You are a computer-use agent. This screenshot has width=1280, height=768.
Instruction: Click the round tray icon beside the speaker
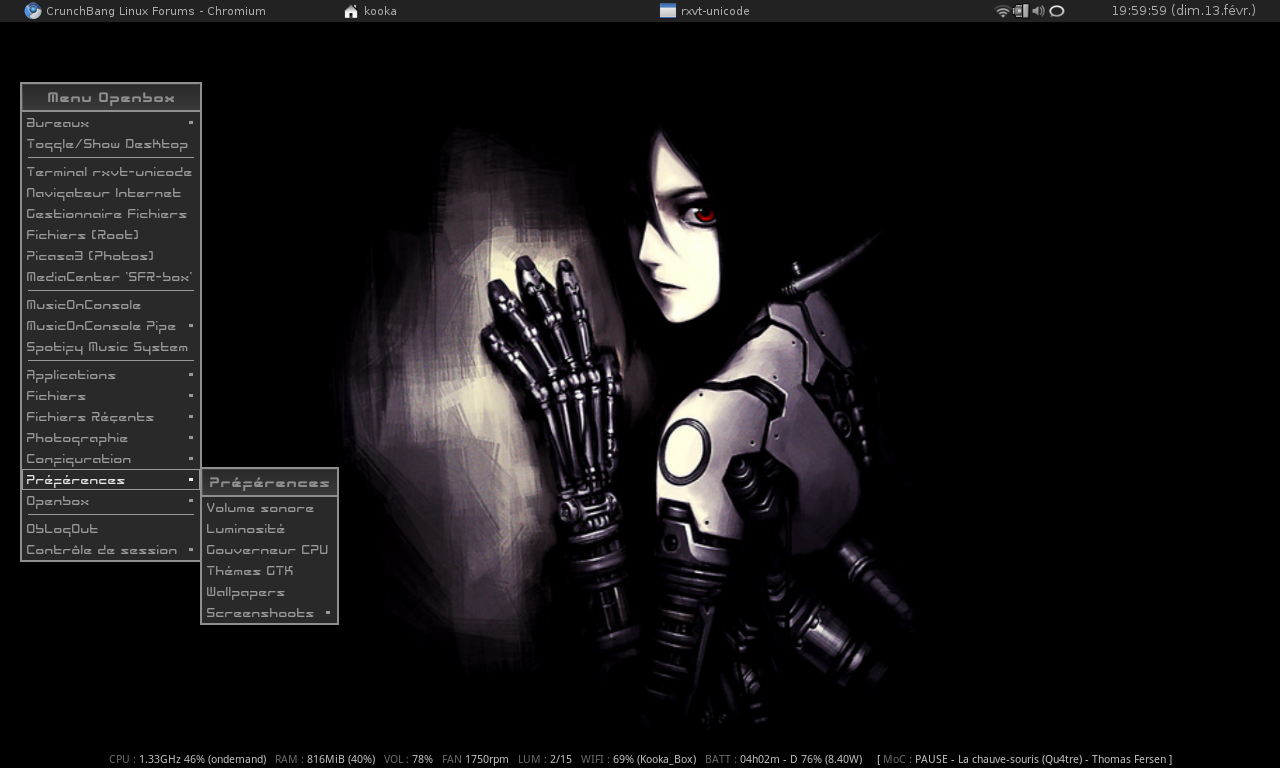click(x=1057, y=11)
